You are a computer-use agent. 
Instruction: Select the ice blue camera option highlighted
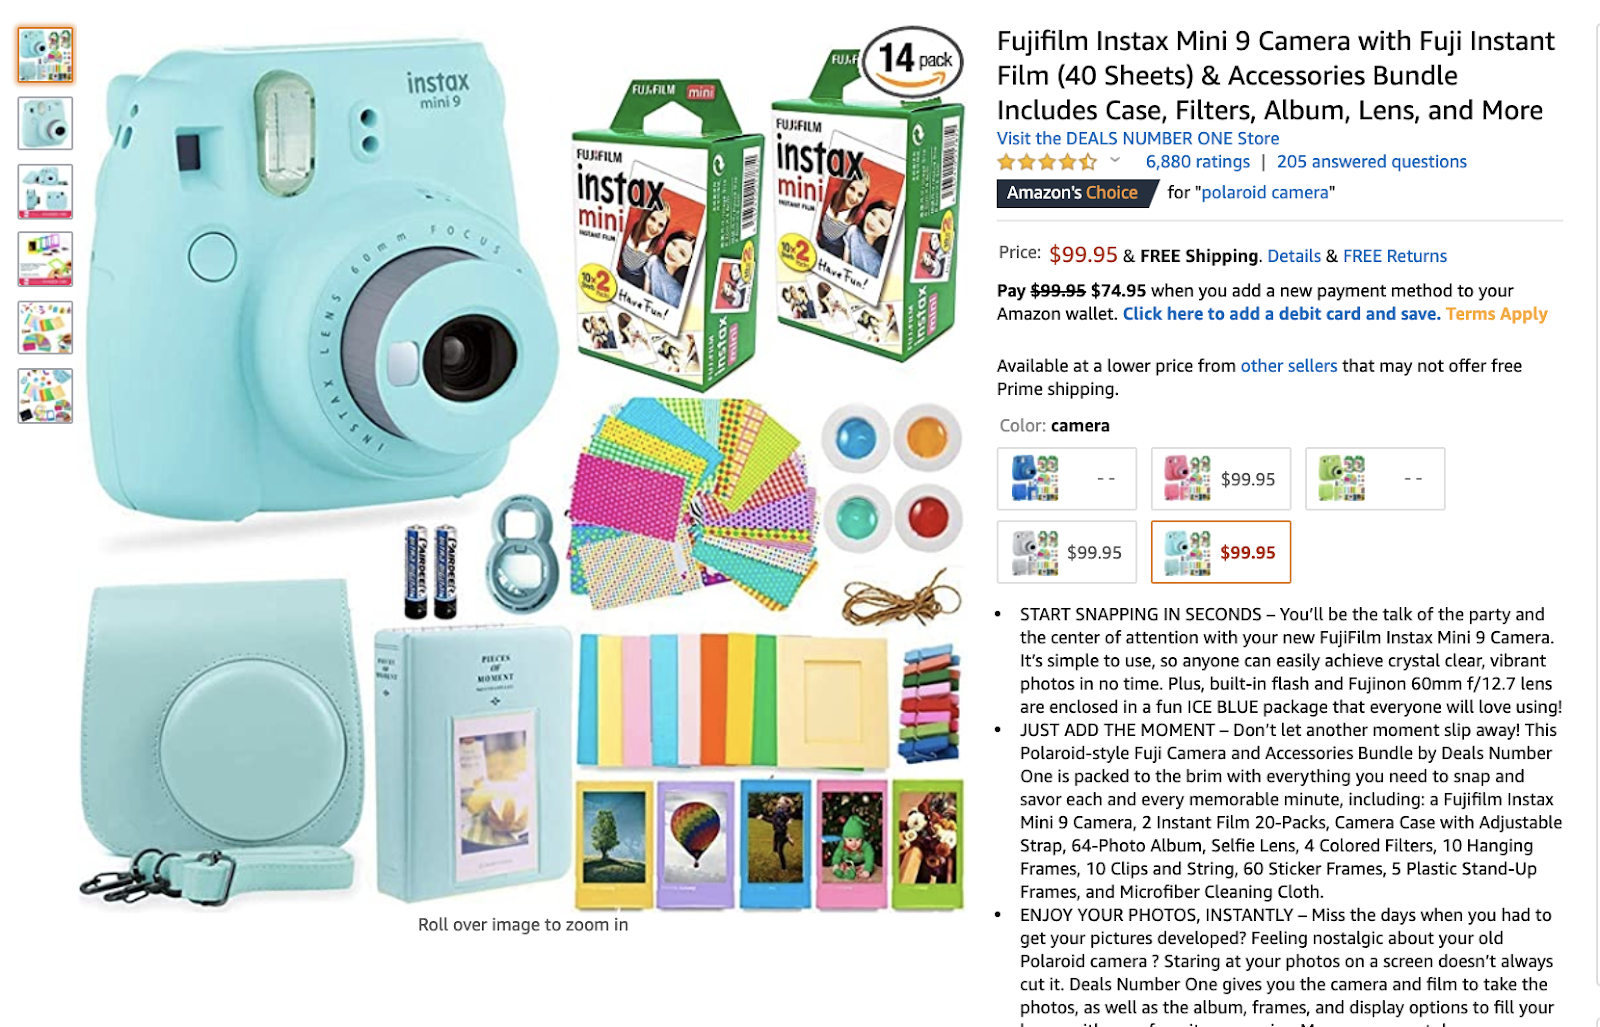tap(1221, 552)
